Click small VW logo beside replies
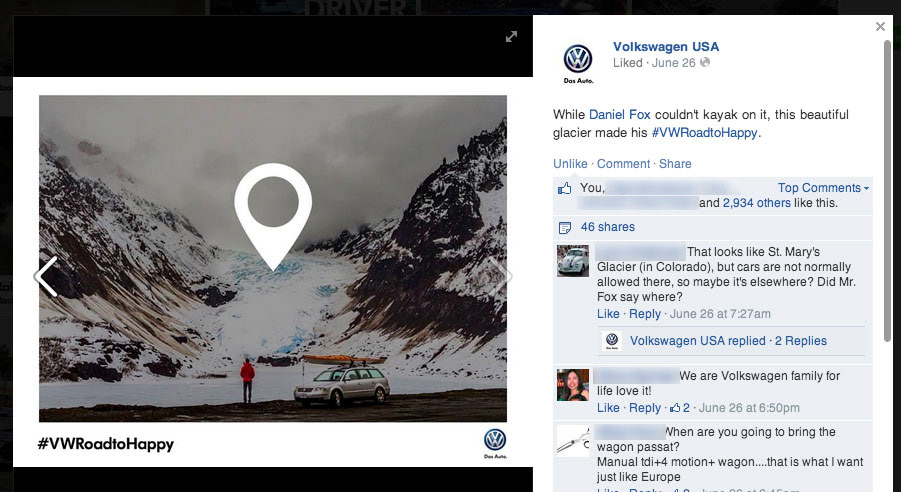Screen dimensions: 901x492 612,340
